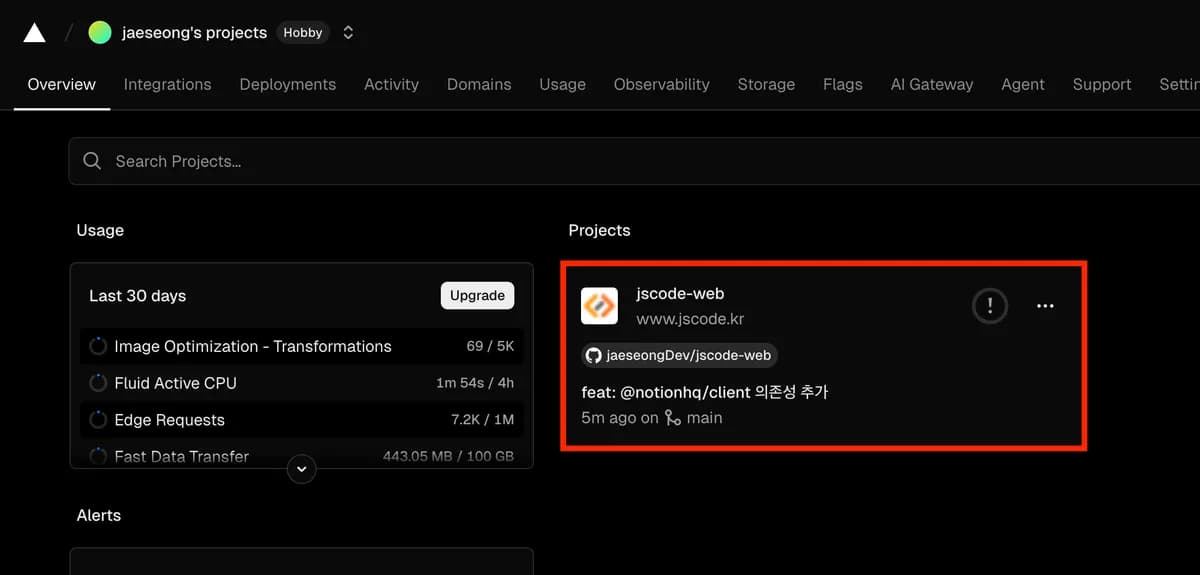This screenshot has width=1200, height=575.
Task: Focus the Search Projects field
Action: pos(634,161)
